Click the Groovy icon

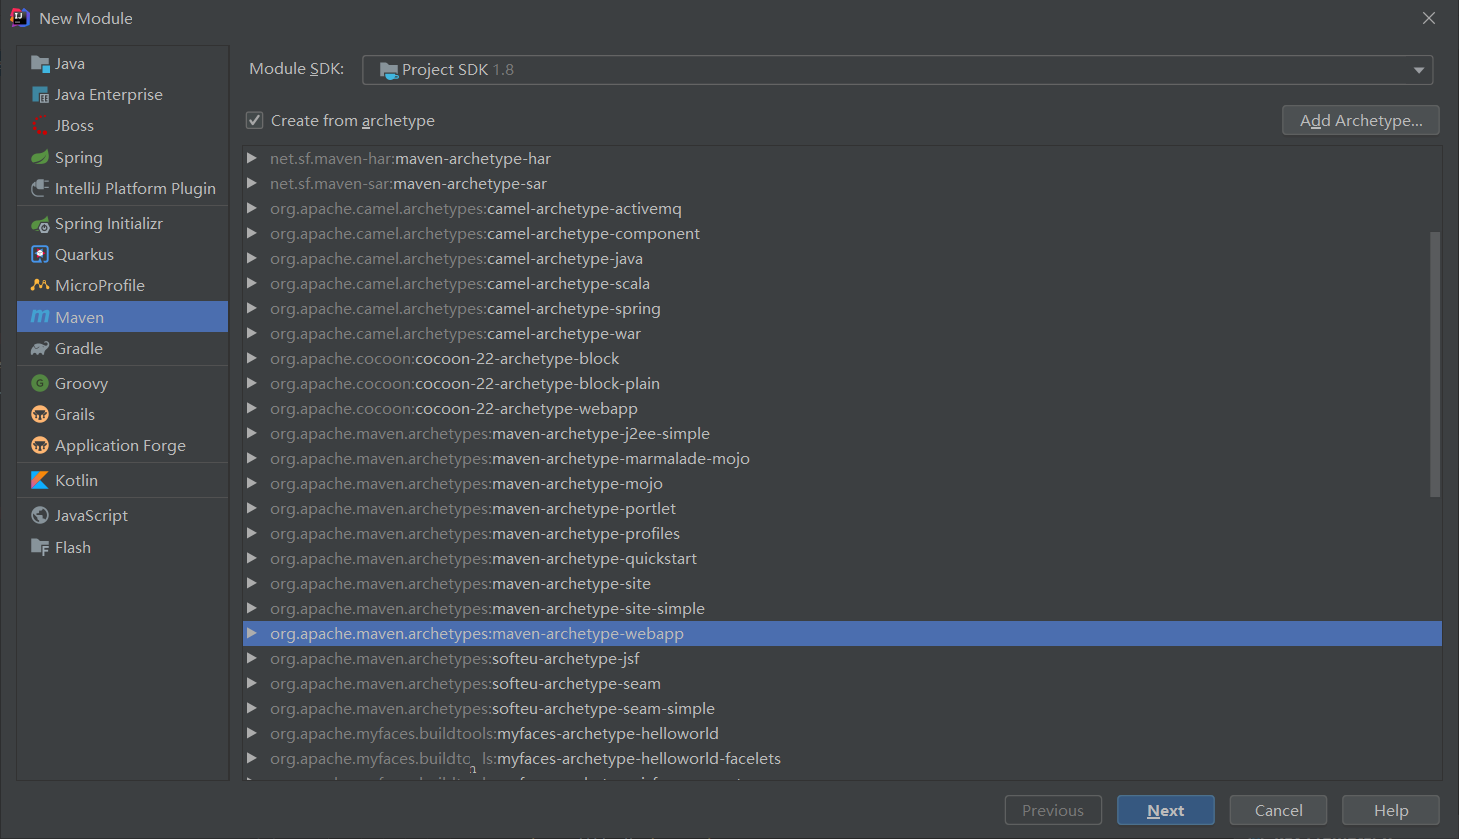pyautogui.click(x=40, y=383)
